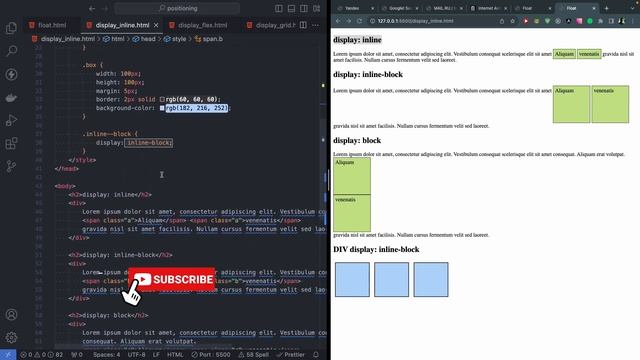The image size is (640, 360).
Task: Click the 'display: inline' heading on page
Action: 357,40
